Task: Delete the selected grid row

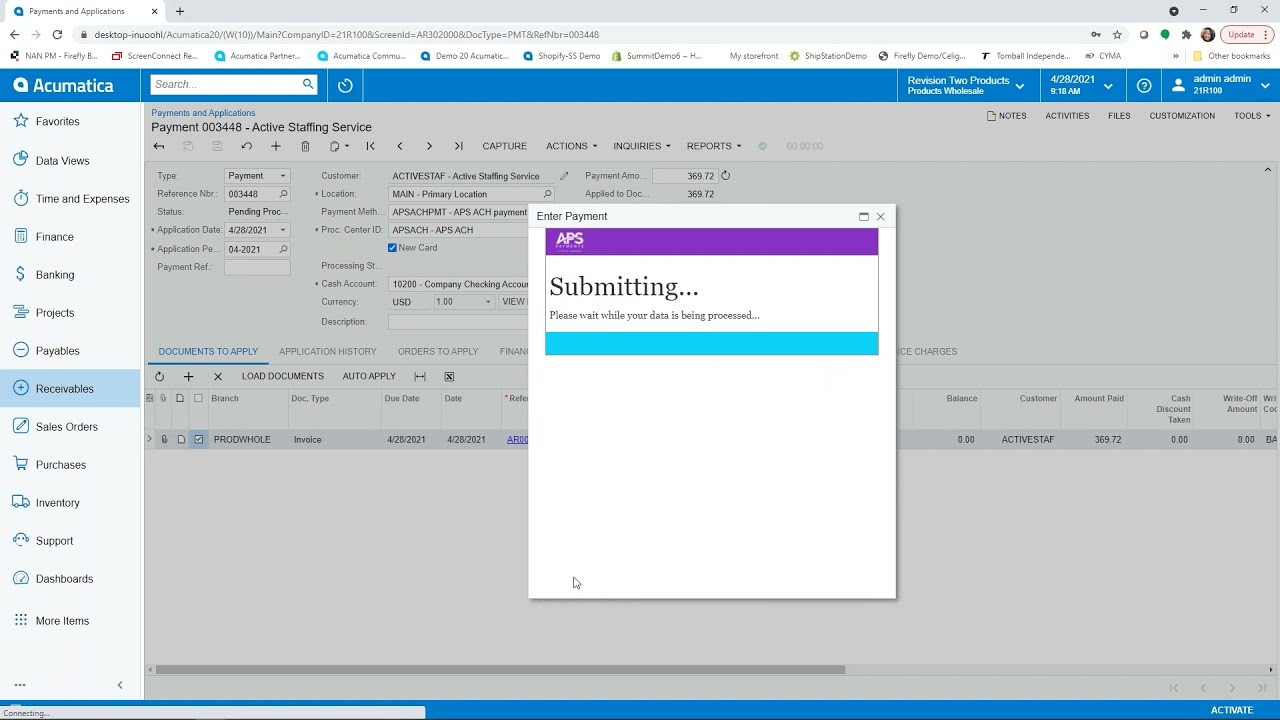Action: pos(217,376)
